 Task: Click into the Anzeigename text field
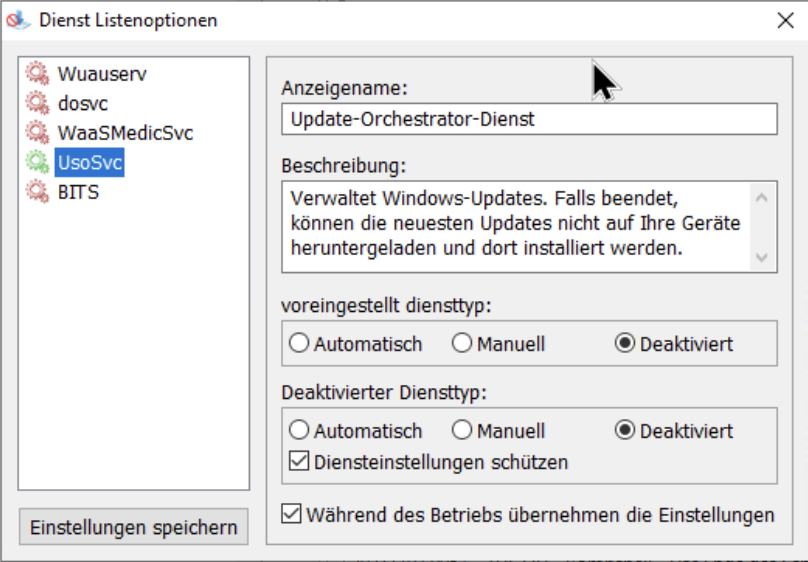tap(528, 120)
